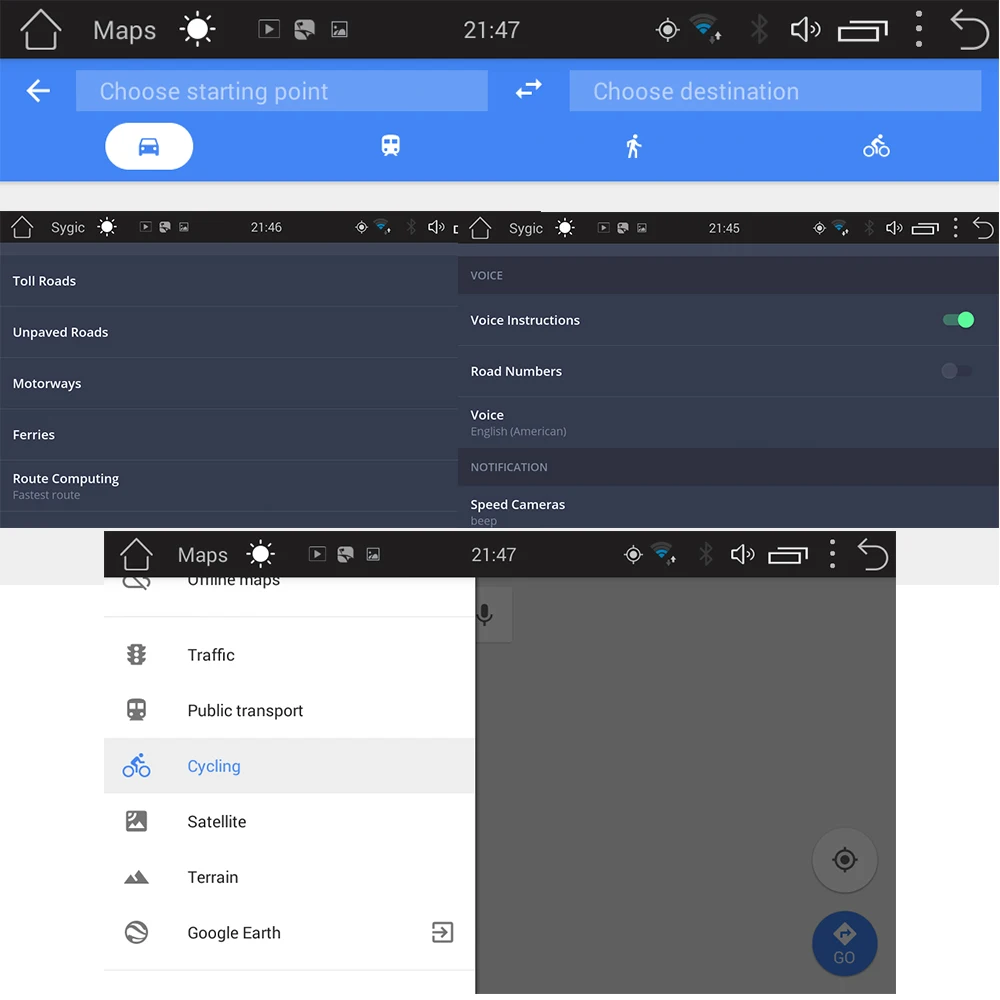Tap brightness sun icon in top Maps bar
Viewport: 1000px width, 1000px height.
point(197,29)
